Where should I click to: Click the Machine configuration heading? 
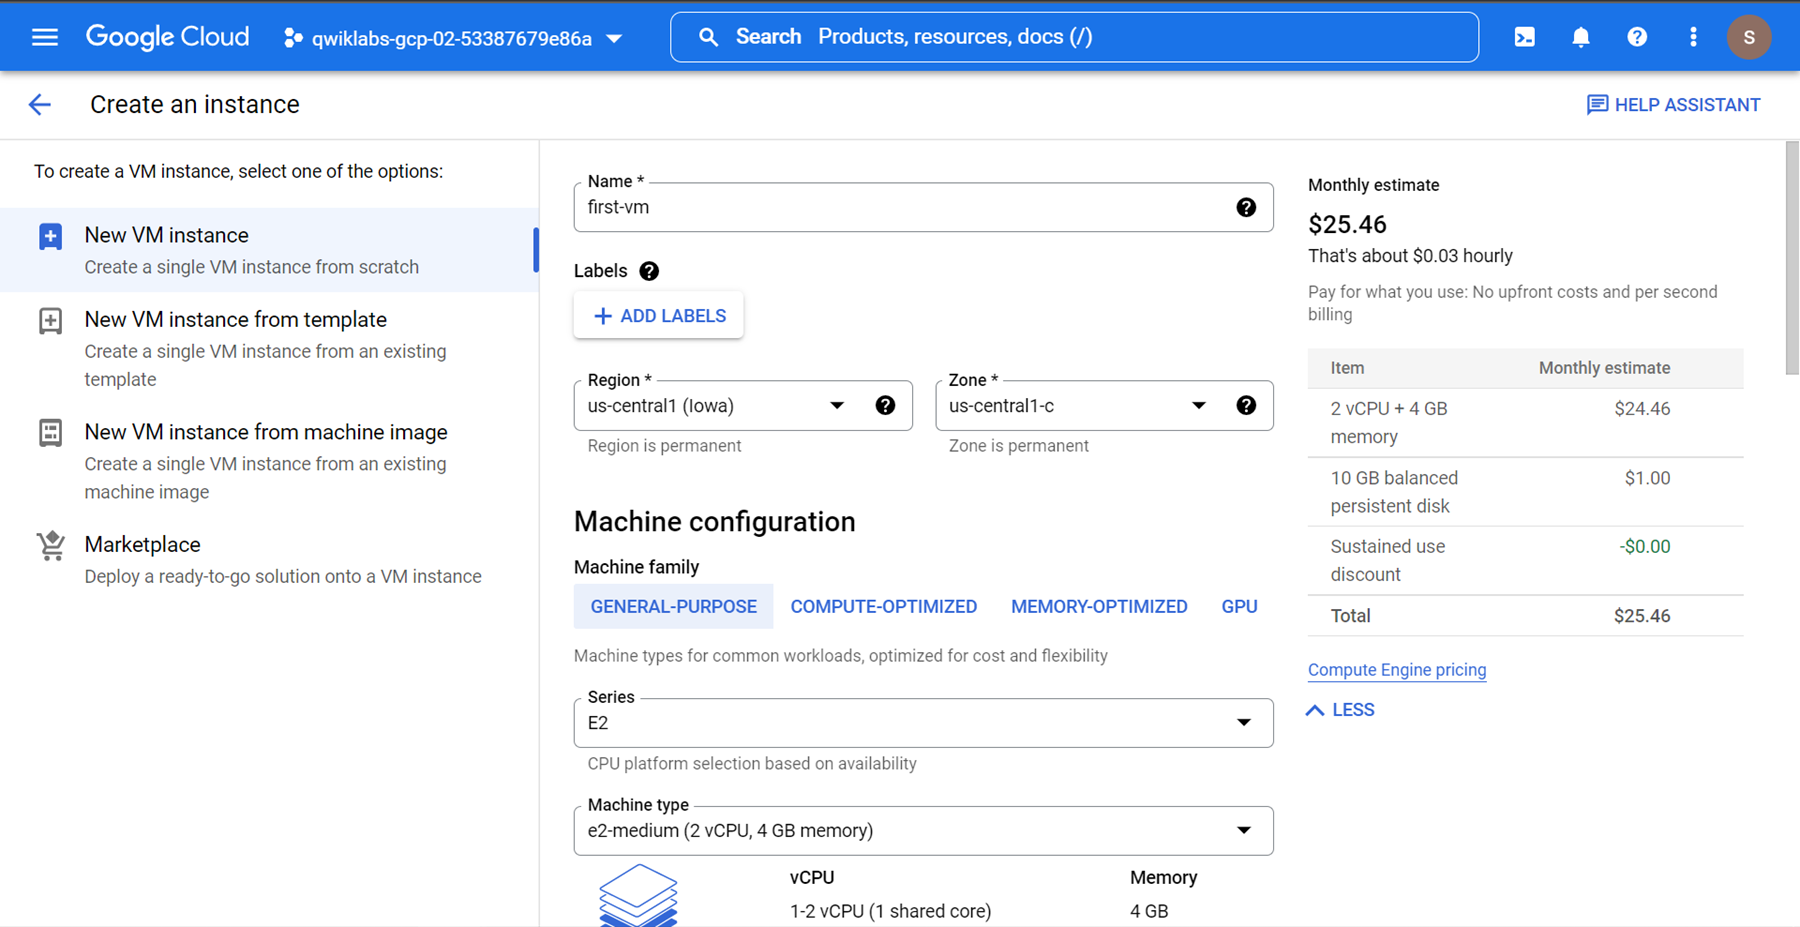715,522
